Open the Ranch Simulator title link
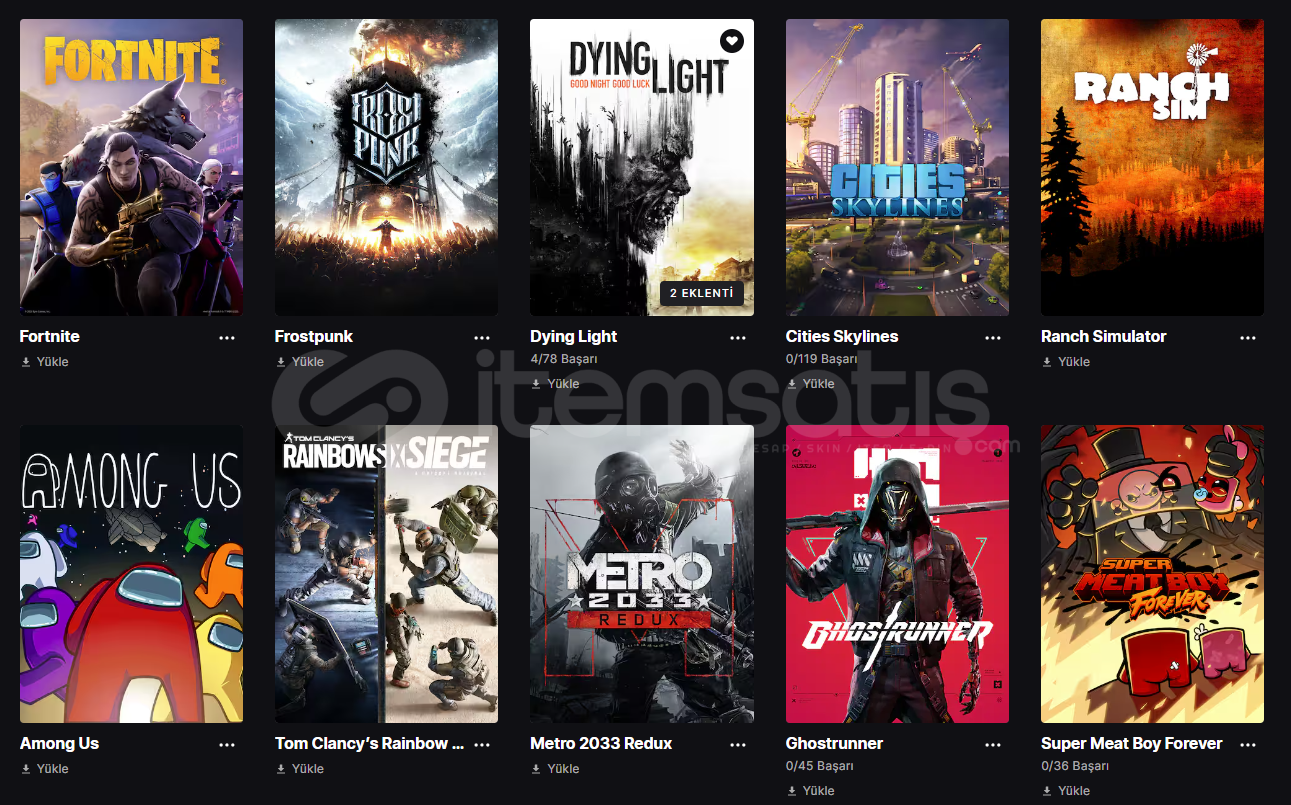Screen dimensions: 1291x805 pyautogui.click(x=1103, y=337)
